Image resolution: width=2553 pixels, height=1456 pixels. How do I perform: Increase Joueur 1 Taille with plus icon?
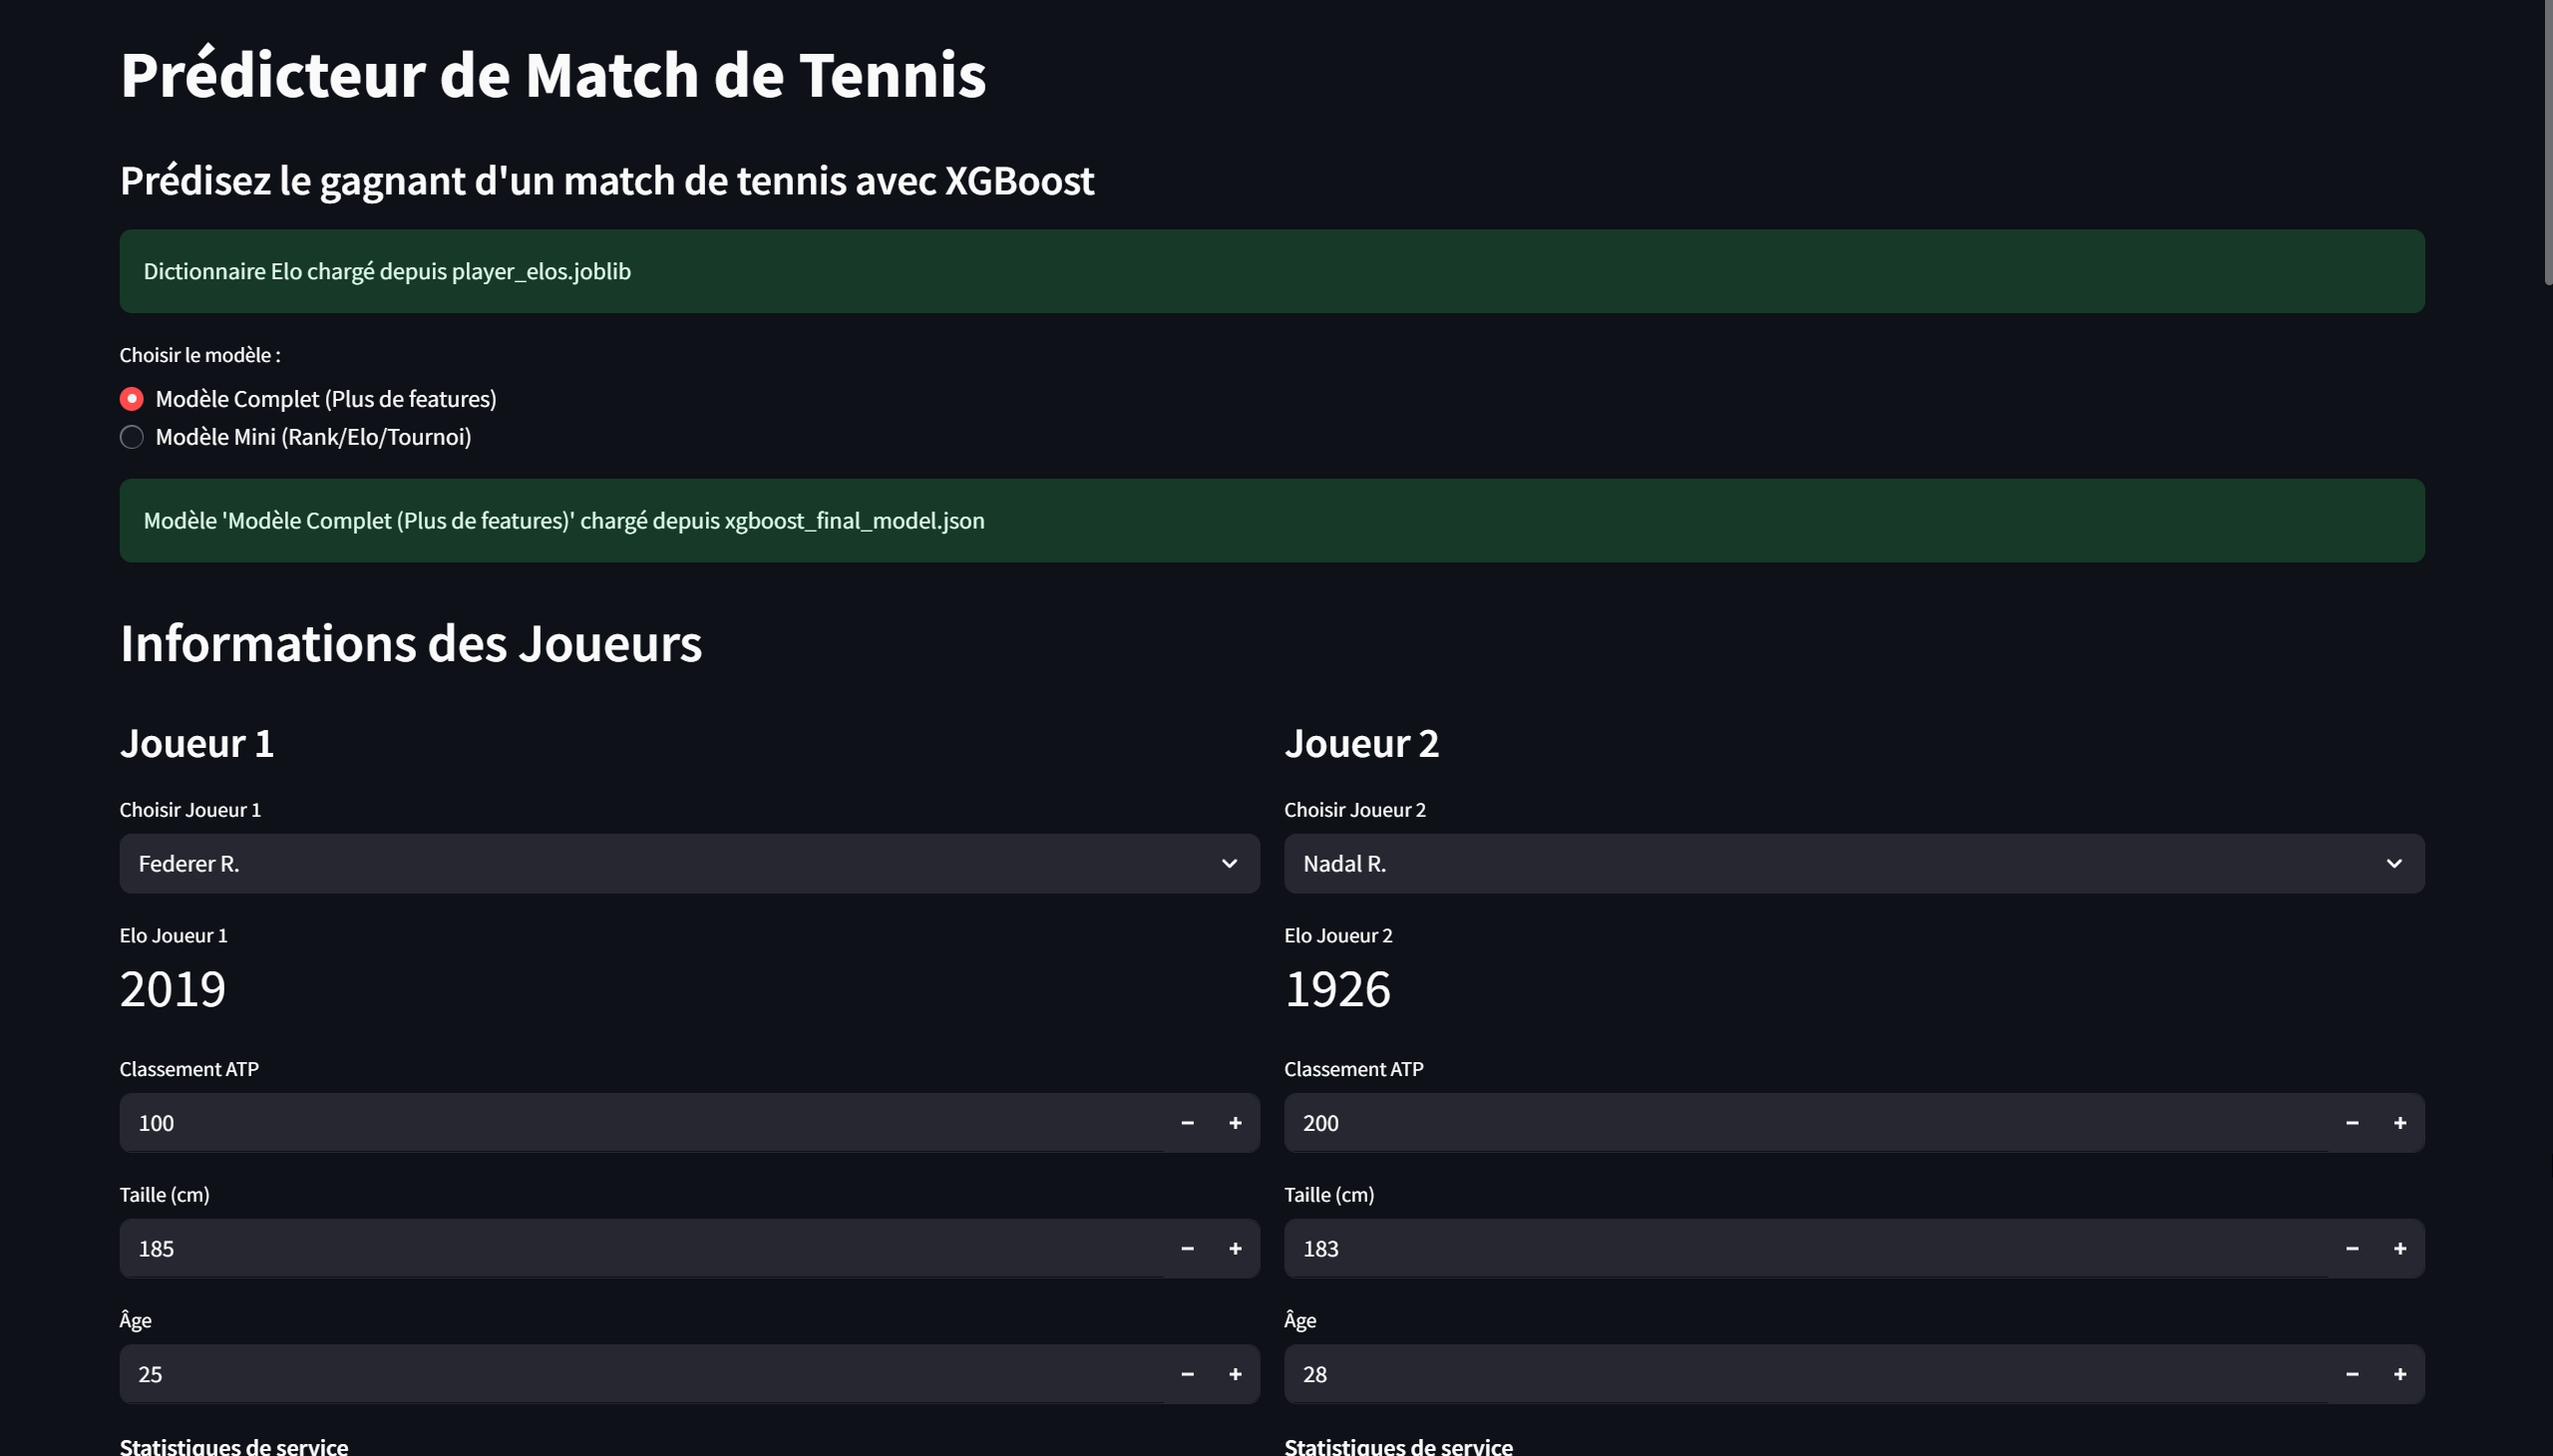pos(1235,1249)
